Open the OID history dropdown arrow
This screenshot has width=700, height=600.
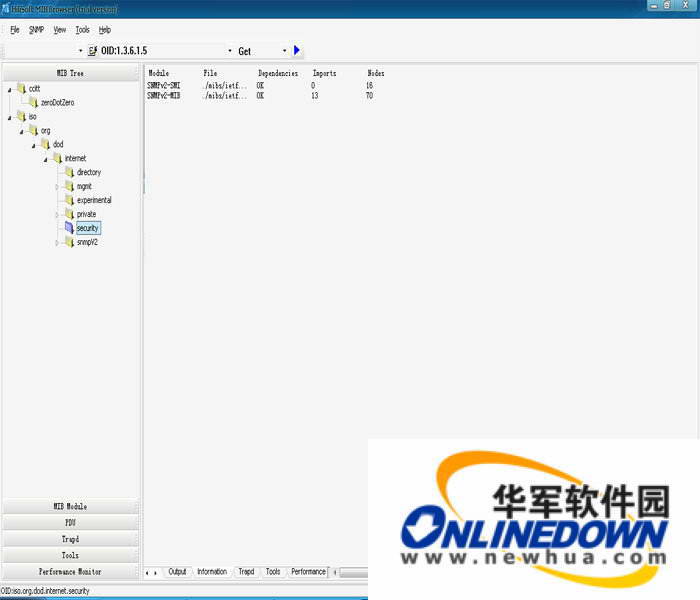230,51
